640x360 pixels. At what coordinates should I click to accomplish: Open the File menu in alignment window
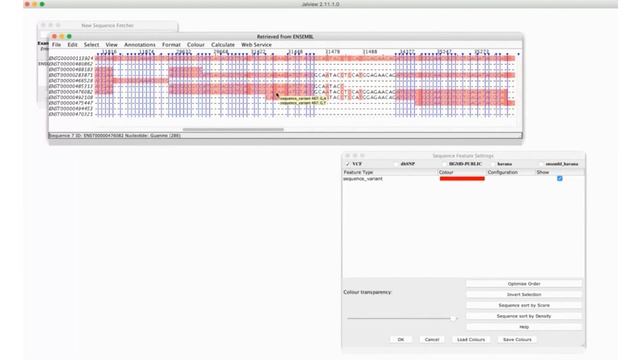click(56, 44)
